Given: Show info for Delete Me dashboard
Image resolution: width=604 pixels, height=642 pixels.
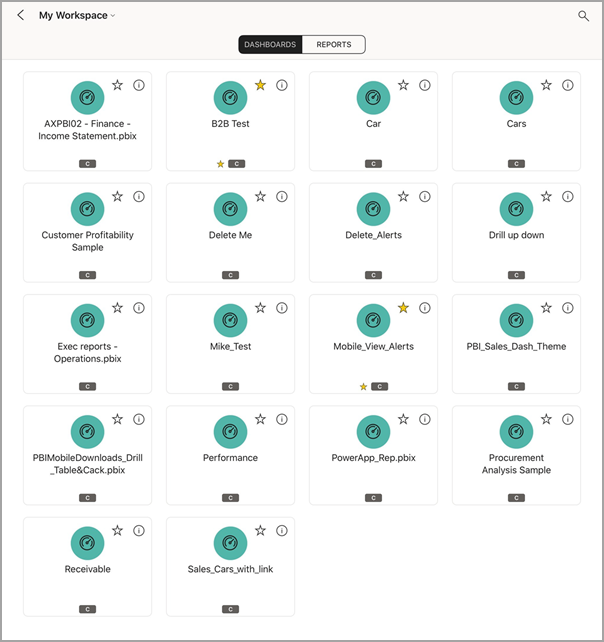Looking at the screenshot, I should click(x=282, y=197).
